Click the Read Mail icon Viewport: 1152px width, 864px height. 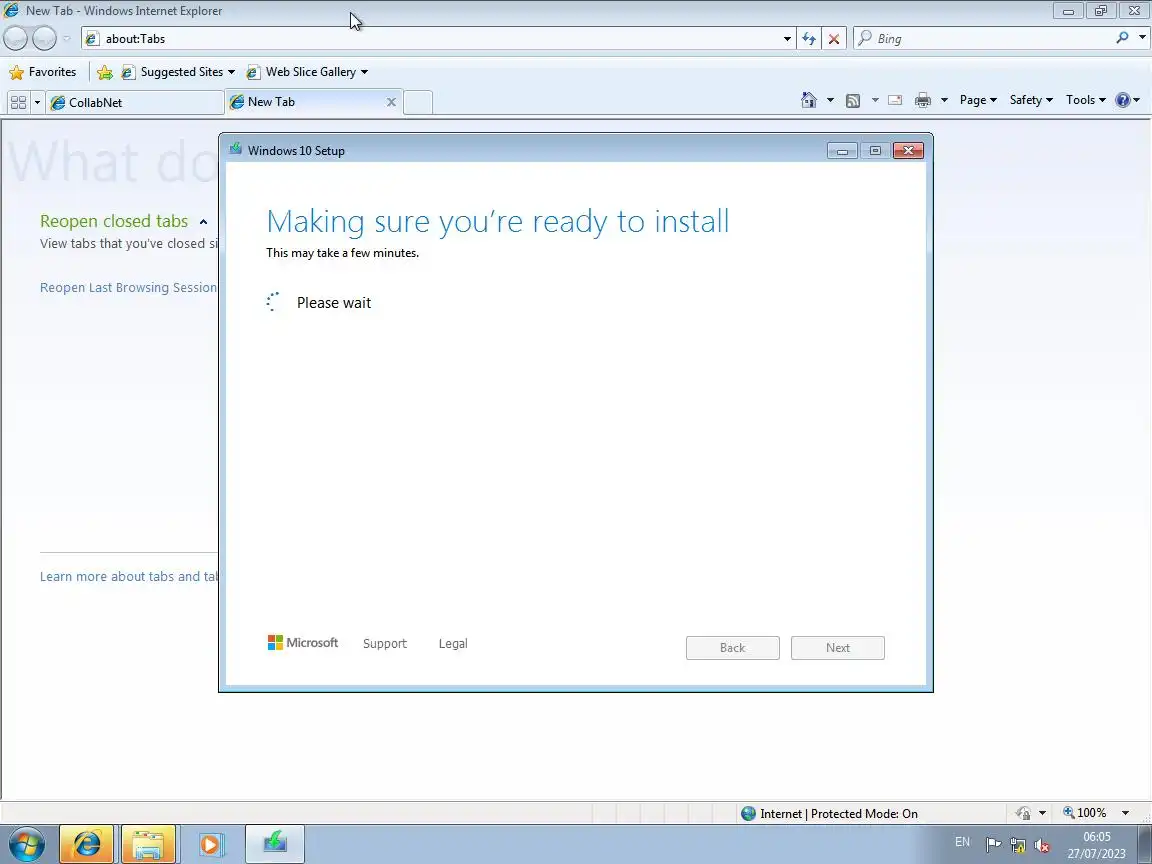pos(895,100)
